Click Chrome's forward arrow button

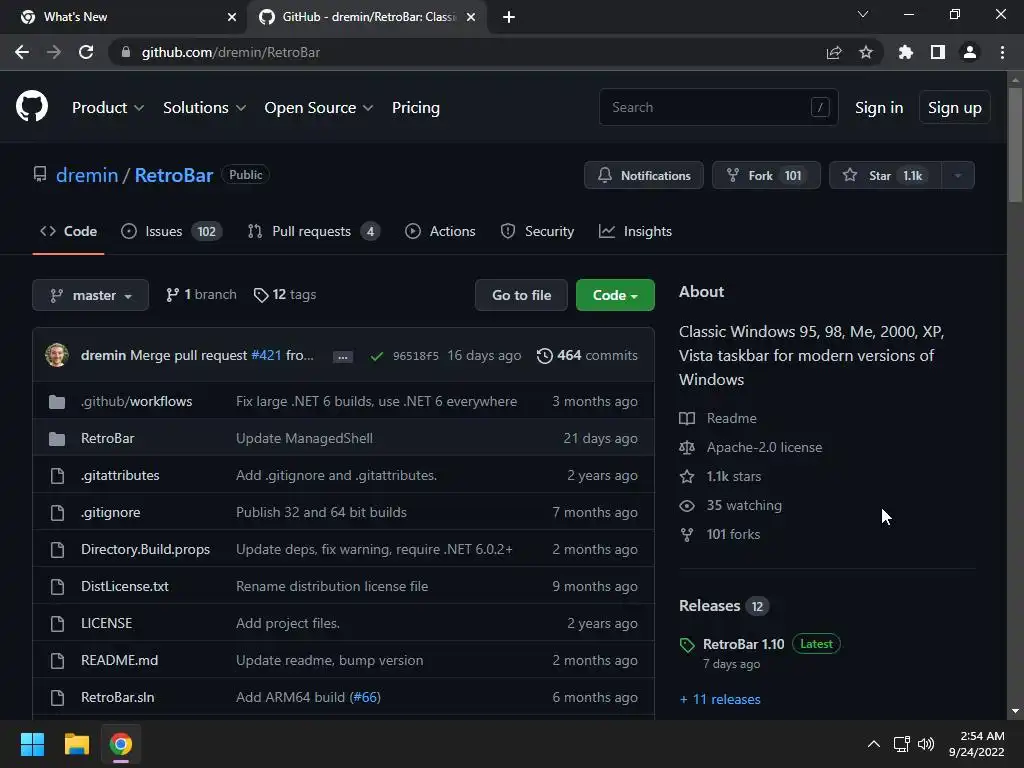[x=54, y=52]
